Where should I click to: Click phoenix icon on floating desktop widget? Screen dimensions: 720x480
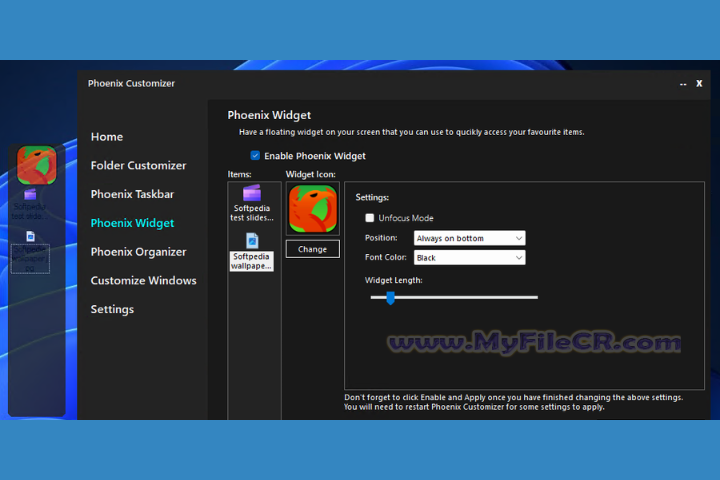coord(37,165)
